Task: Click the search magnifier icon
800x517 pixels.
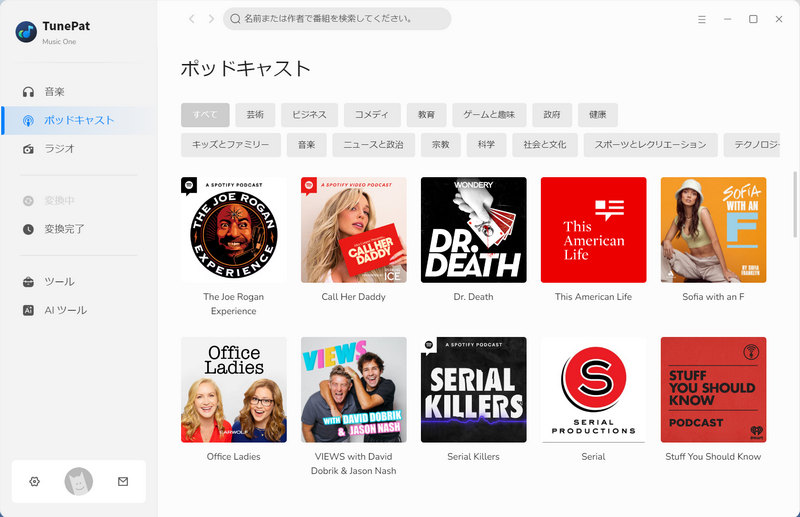Action: (235, 19)
